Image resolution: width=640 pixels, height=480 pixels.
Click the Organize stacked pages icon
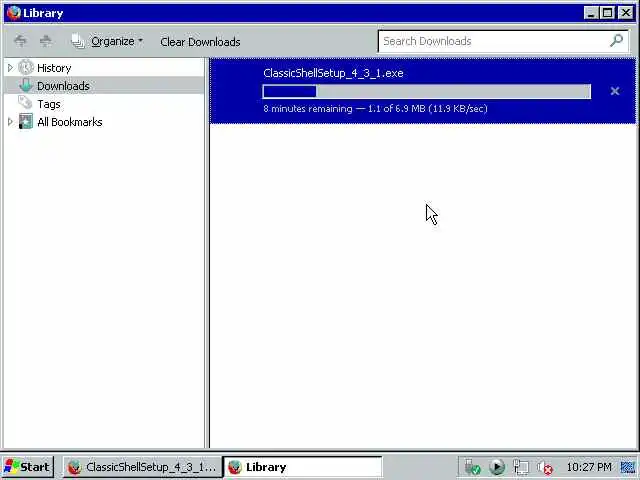coord(78,41)
